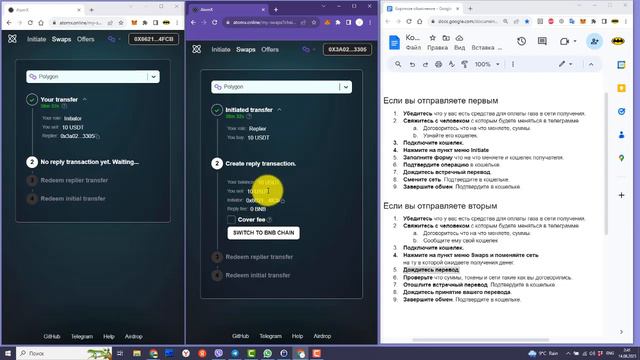Viewport: 640px width, 360px height.
Task: Open the Maps icon in Docs side panel
Action: 621,158
